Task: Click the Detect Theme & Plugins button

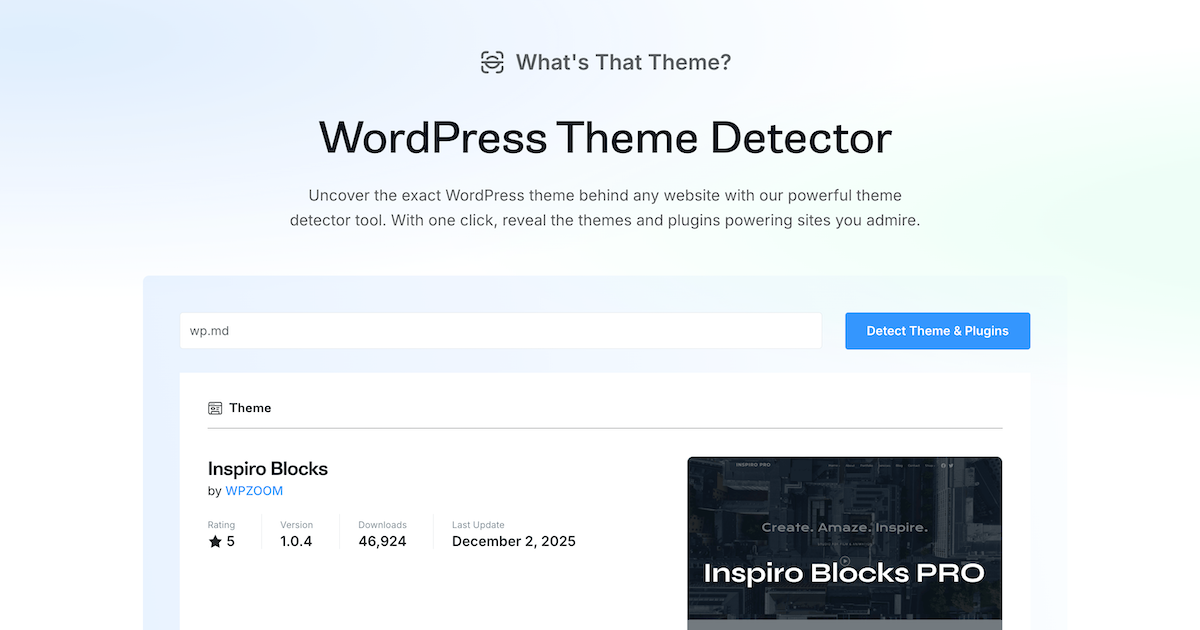Action: point(937,331)
